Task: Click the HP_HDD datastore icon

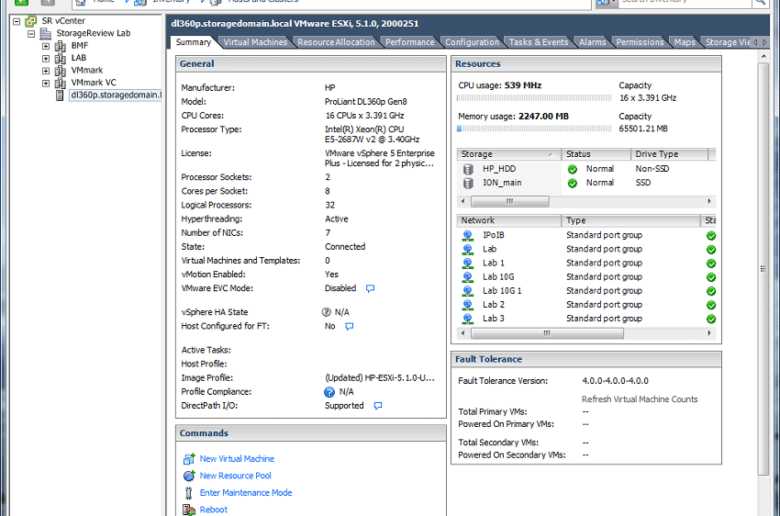Action: tap(468, 169)
